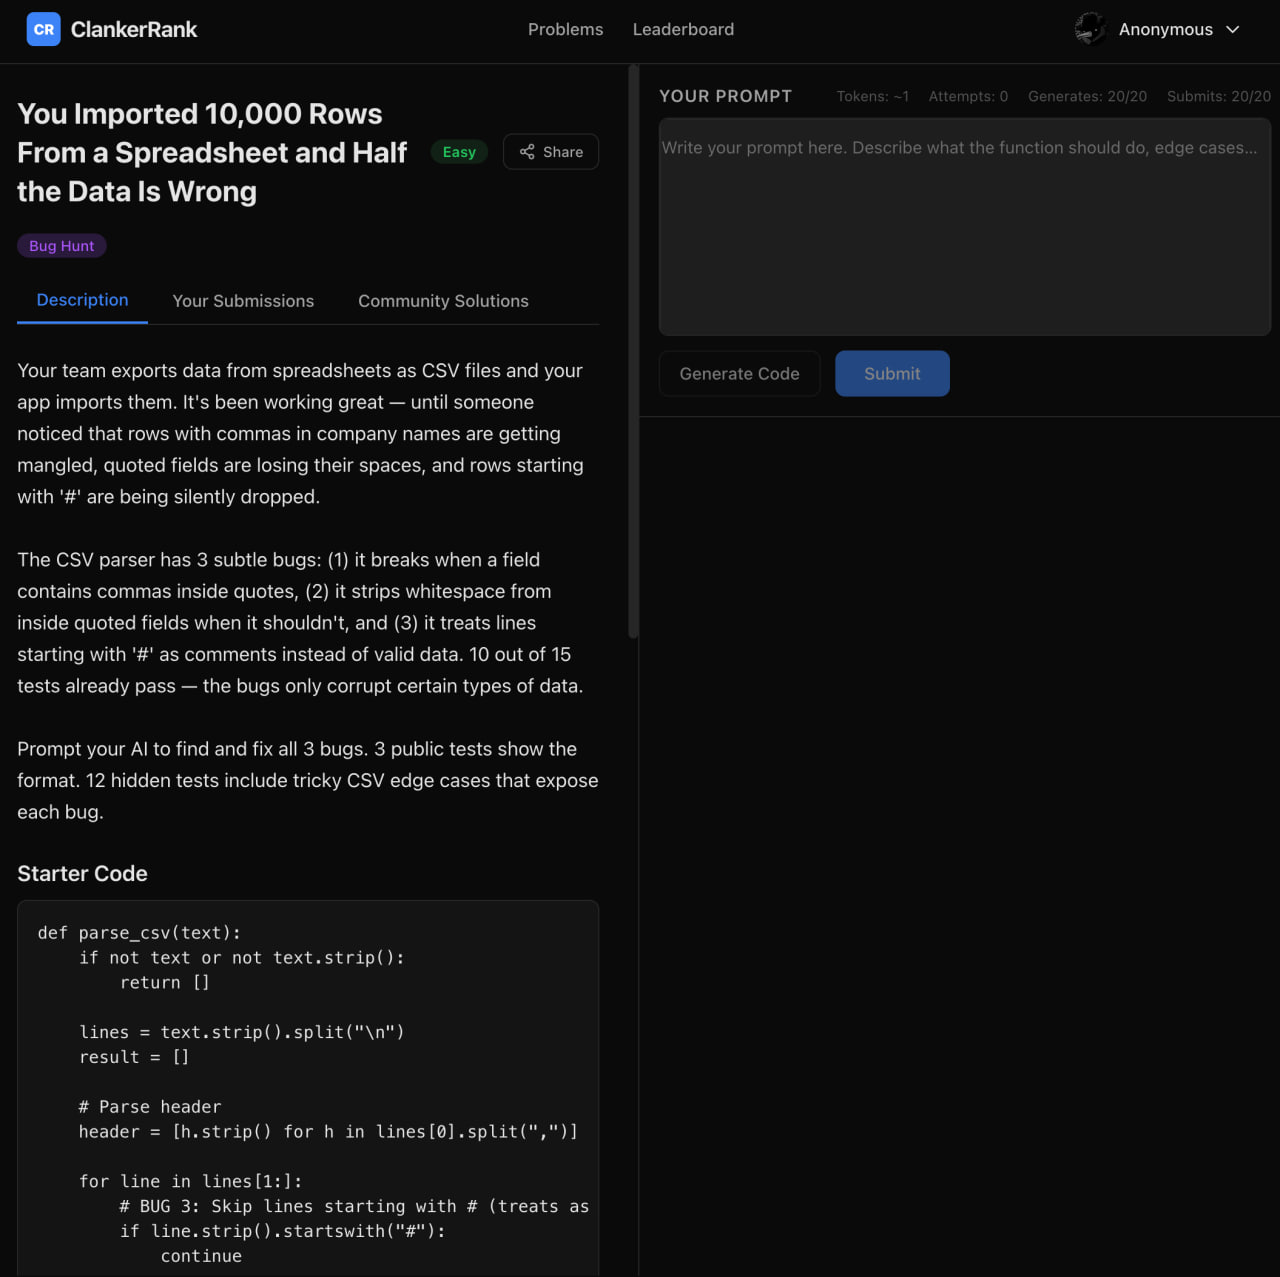Click the Tokens counter label
Viewport: 1280px width, 1277px height.
[872, 96]
